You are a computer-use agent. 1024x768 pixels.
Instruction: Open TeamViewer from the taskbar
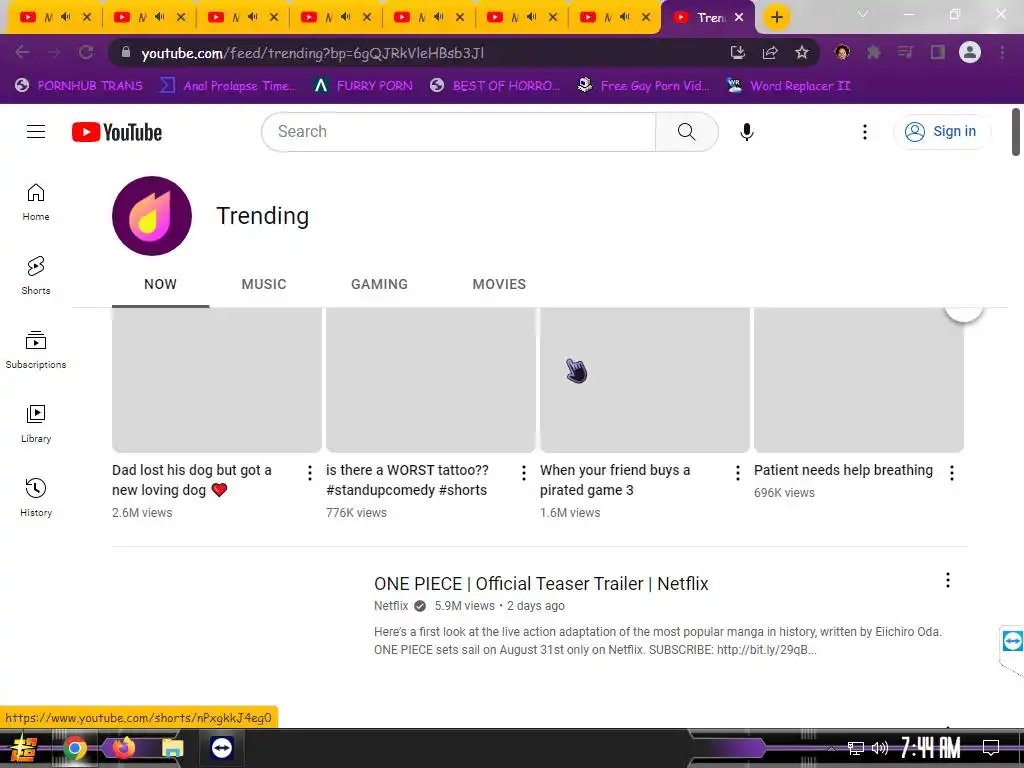tap(221, 748)
